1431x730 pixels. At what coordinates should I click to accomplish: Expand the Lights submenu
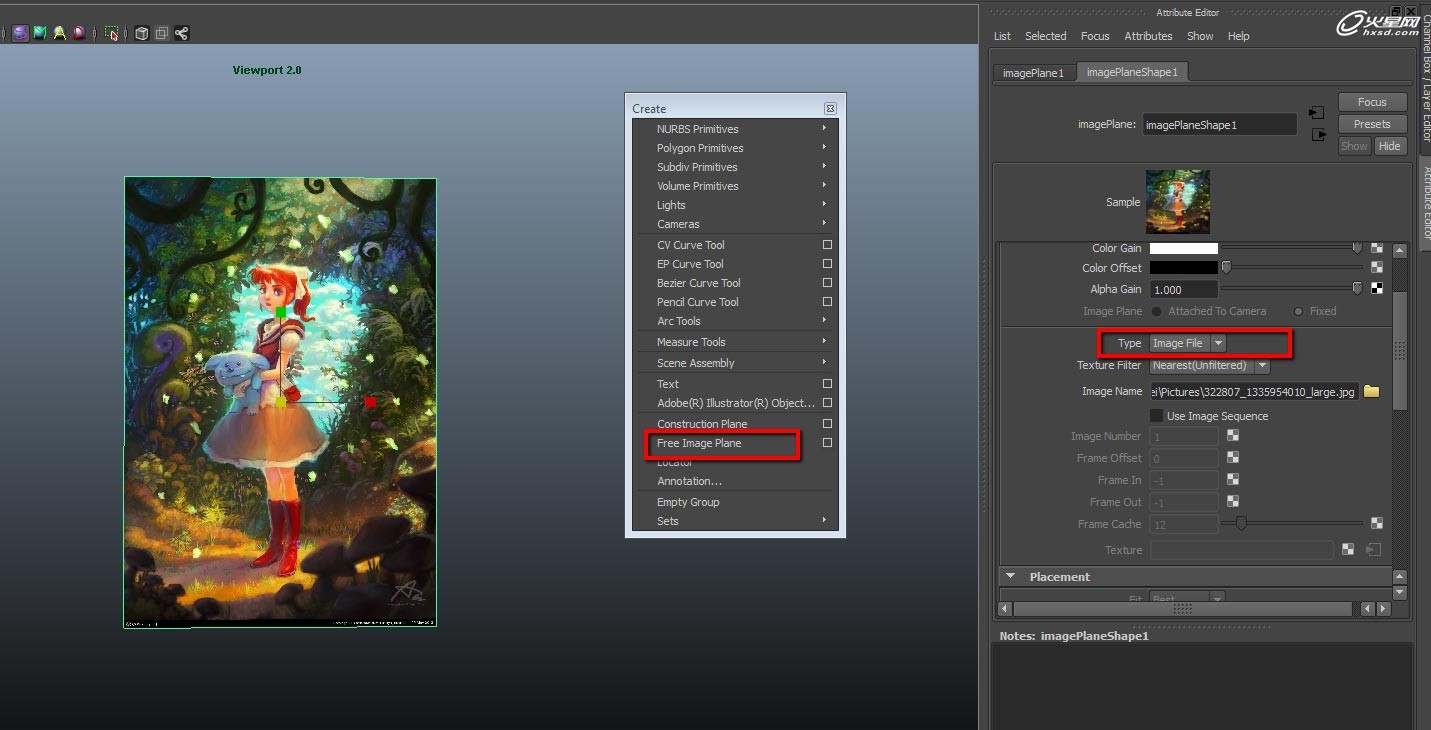736,205
